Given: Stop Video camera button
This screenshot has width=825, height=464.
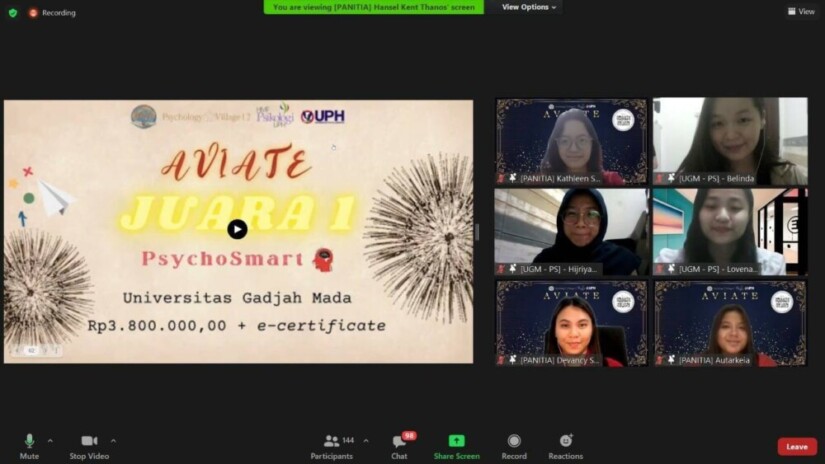Looking at the screenshot, I should coord(89,447).
